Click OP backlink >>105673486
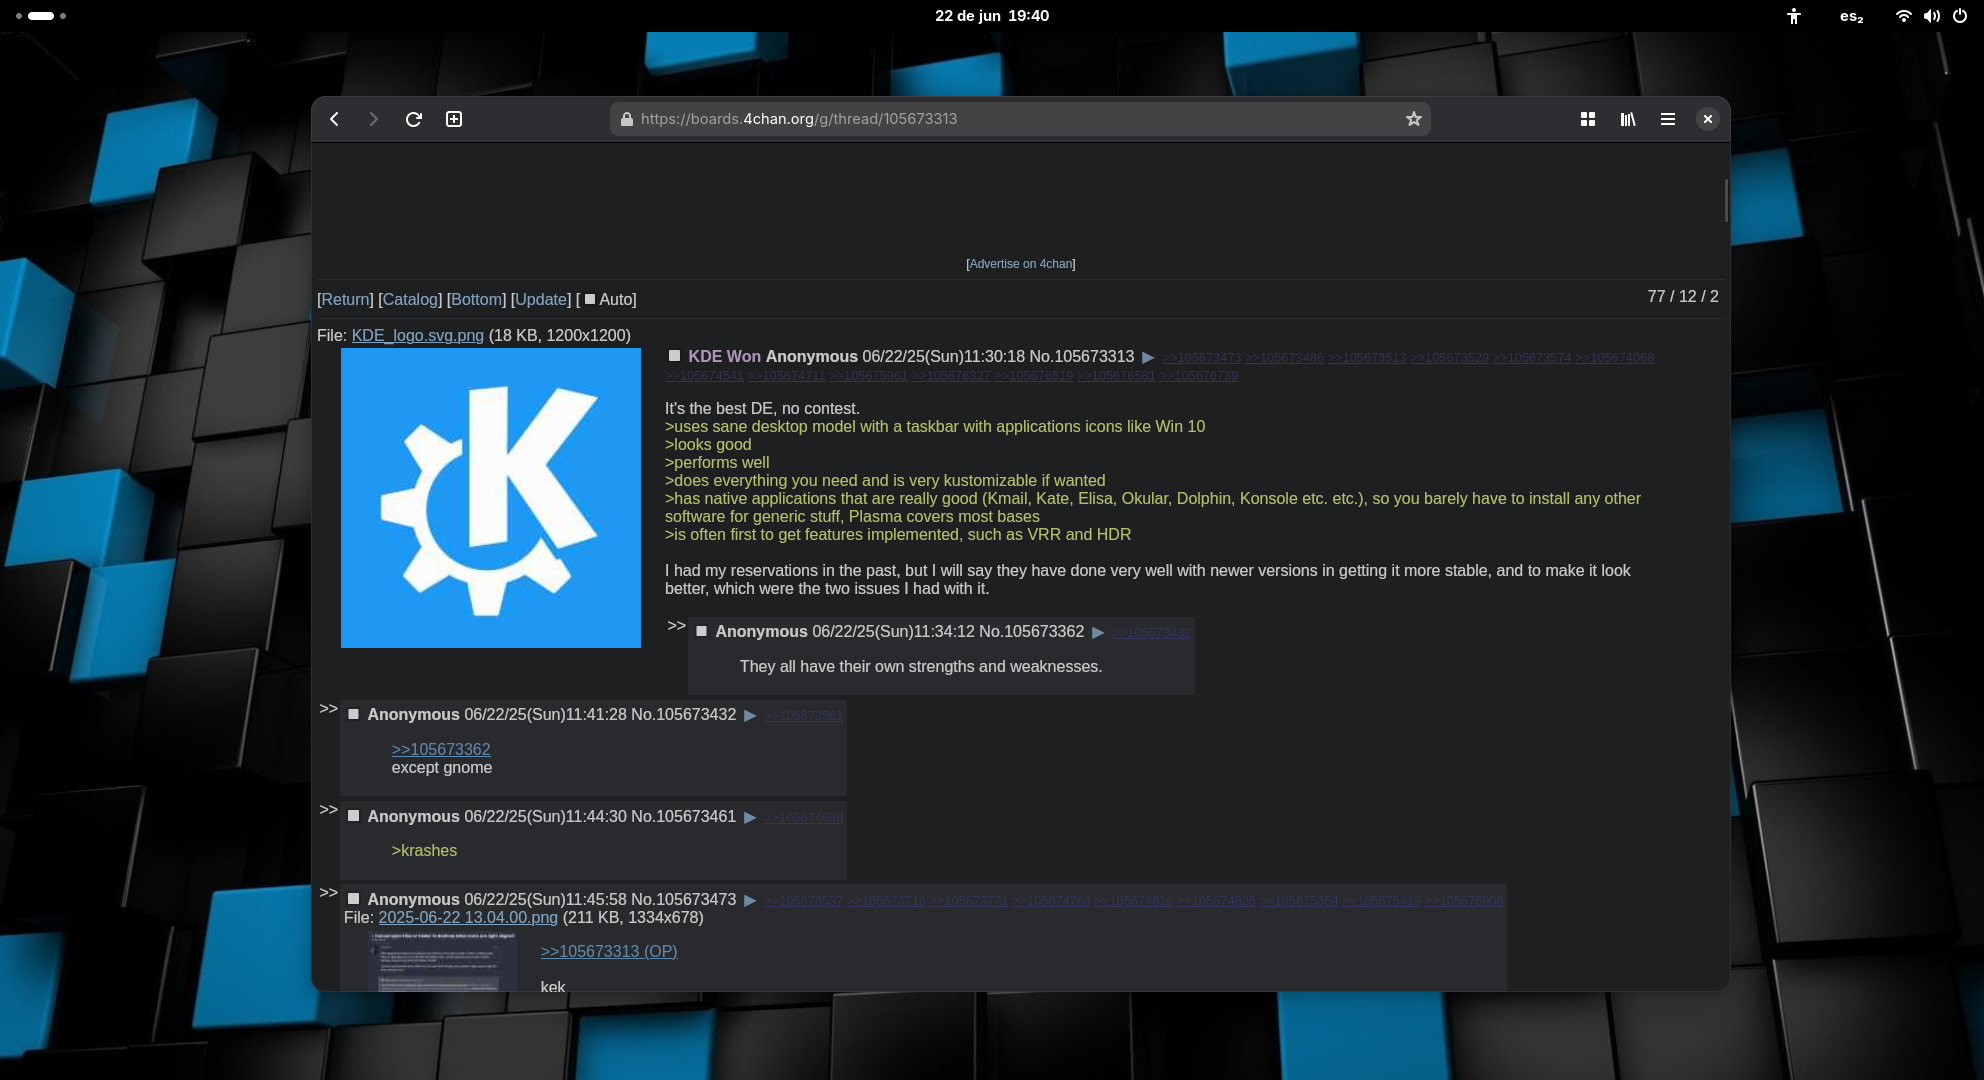 tap(1284, 358)
